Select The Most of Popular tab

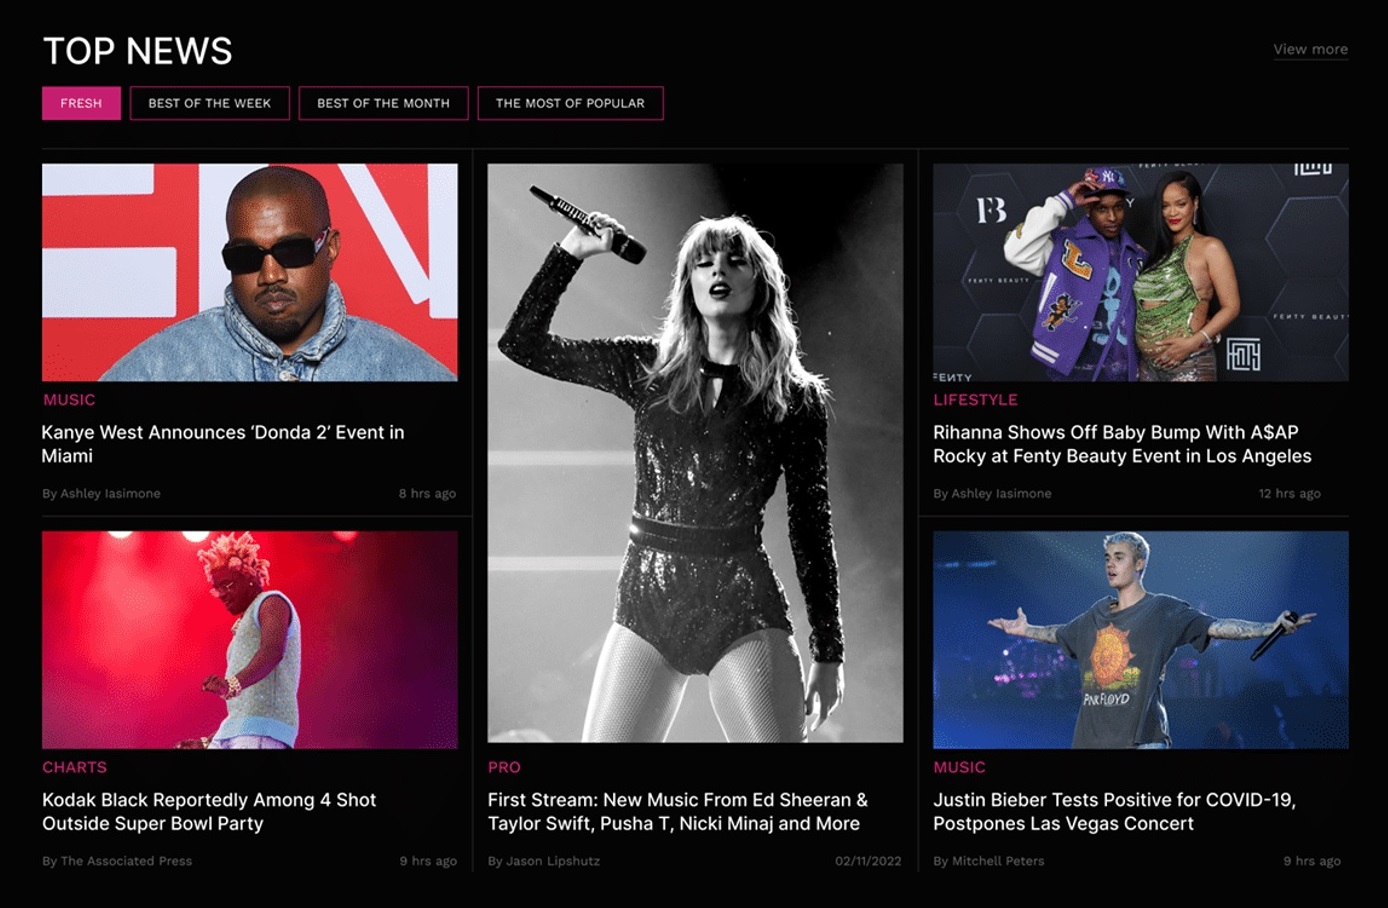(570, 103)
